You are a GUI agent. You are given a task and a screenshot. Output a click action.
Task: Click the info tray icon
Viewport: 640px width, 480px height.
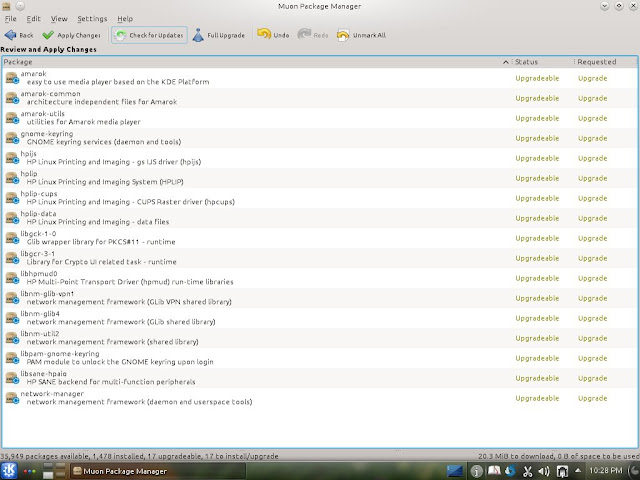pos(476,471)
